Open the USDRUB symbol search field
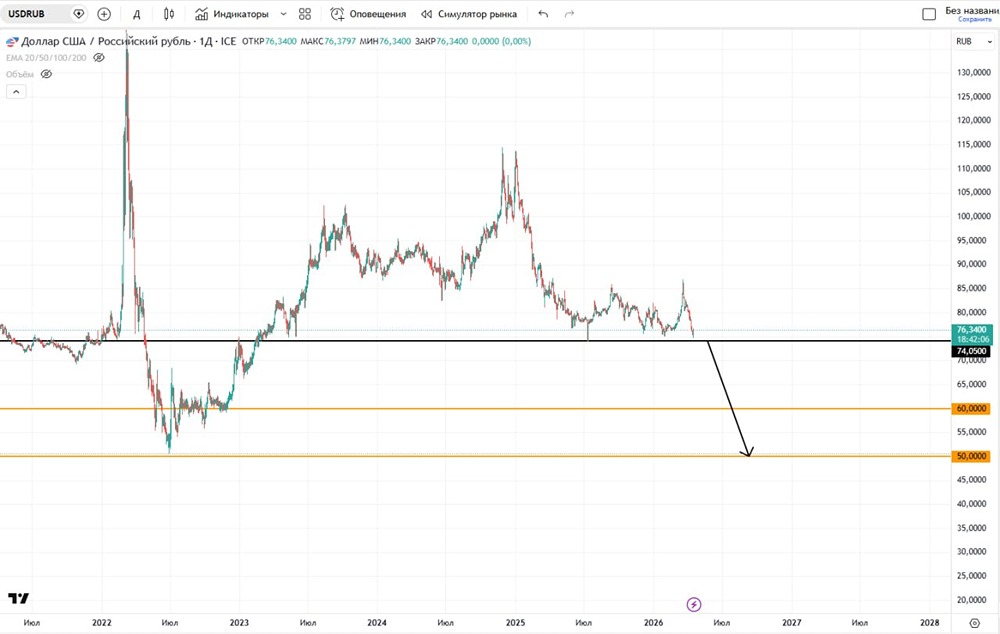This screenshot has height=634, width=1000. coord(35,13)
